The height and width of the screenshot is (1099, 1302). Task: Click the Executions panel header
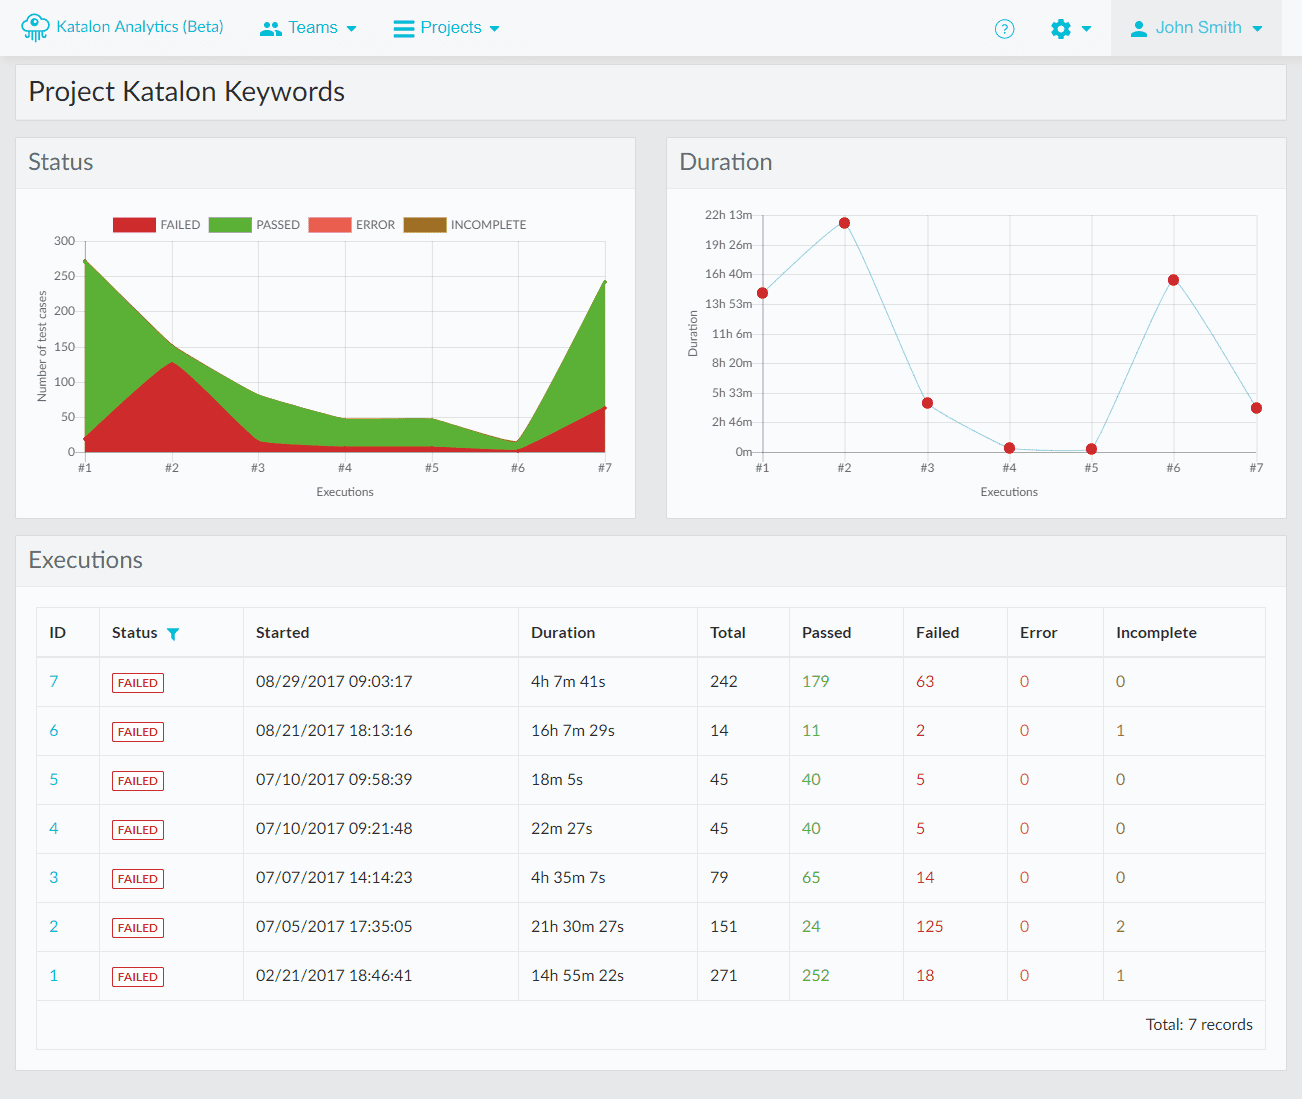pos(86,560)
